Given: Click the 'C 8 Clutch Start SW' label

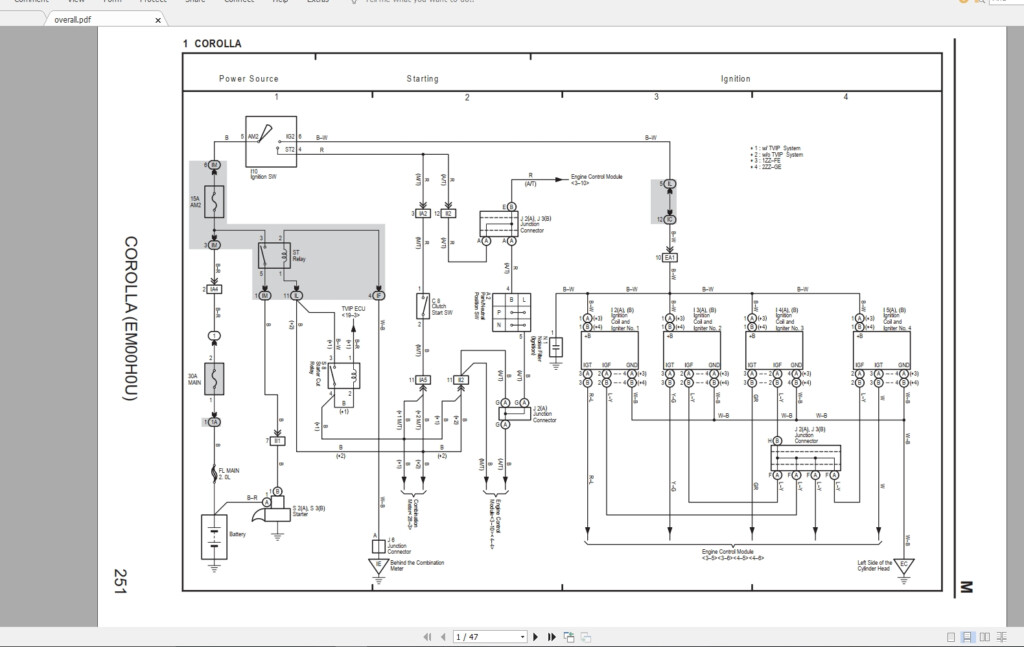Looking at the screenshot, I should (442, 306).
